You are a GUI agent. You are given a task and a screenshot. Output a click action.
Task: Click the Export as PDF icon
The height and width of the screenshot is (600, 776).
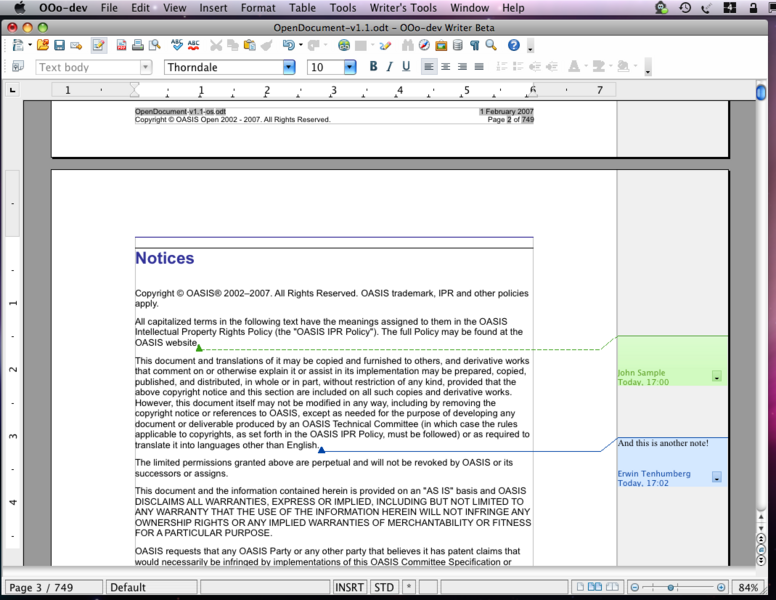122,46
